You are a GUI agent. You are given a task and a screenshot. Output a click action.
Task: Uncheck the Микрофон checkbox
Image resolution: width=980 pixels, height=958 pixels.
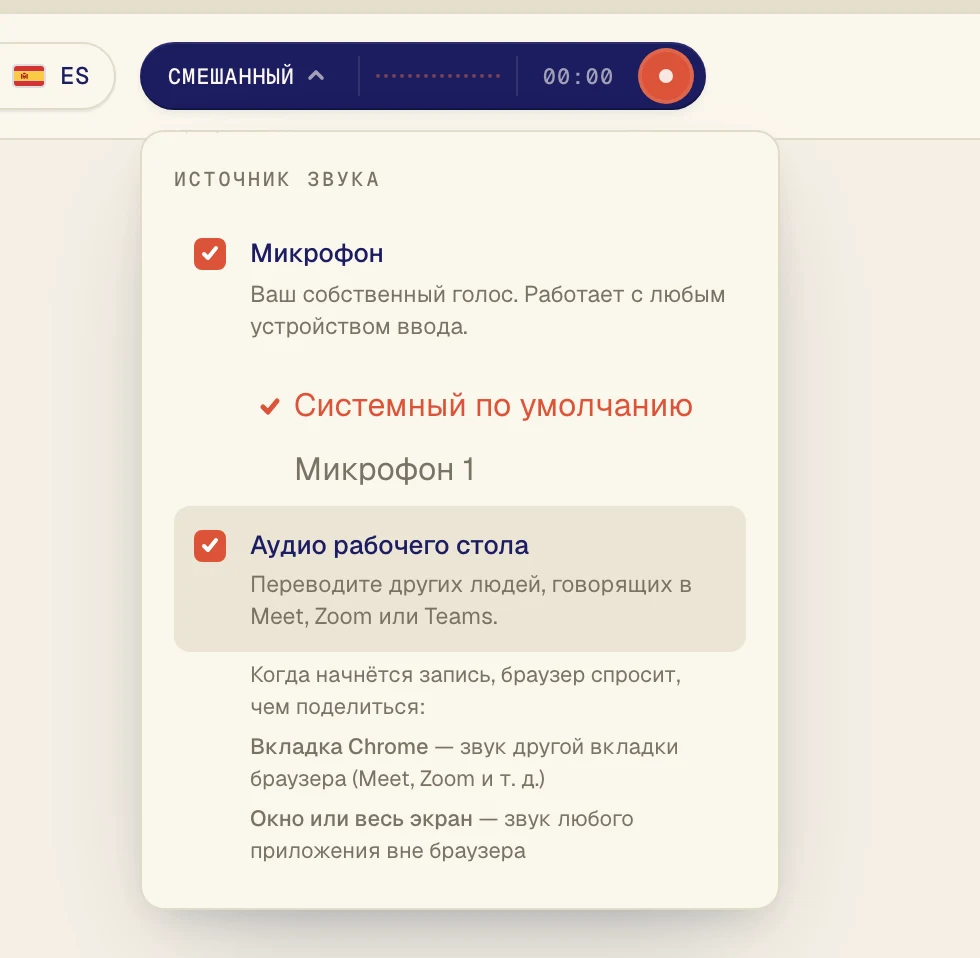[x=210, y=254]
